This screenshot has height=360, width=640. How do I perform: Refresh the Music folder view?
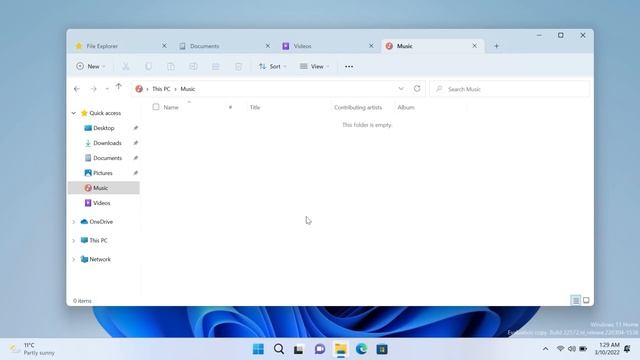(x=417, y=89)
